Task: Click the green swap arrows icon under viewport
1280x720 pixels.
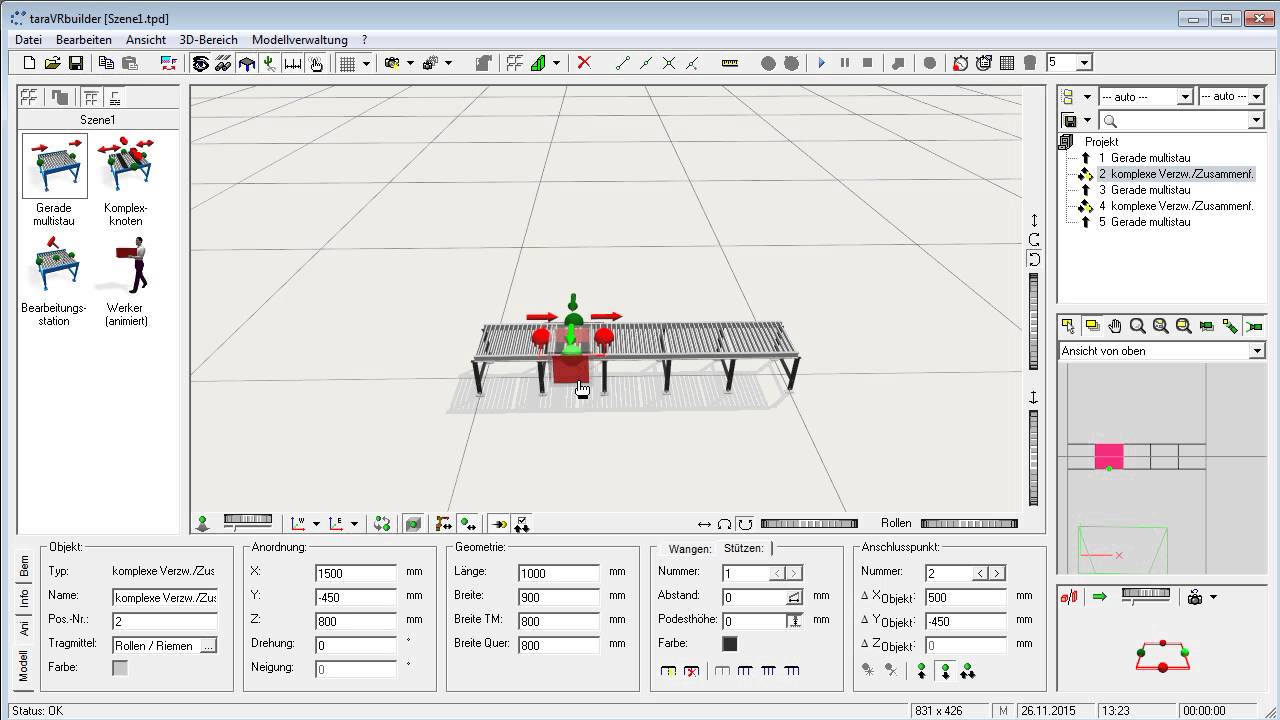Action: [x=382, y=523]
